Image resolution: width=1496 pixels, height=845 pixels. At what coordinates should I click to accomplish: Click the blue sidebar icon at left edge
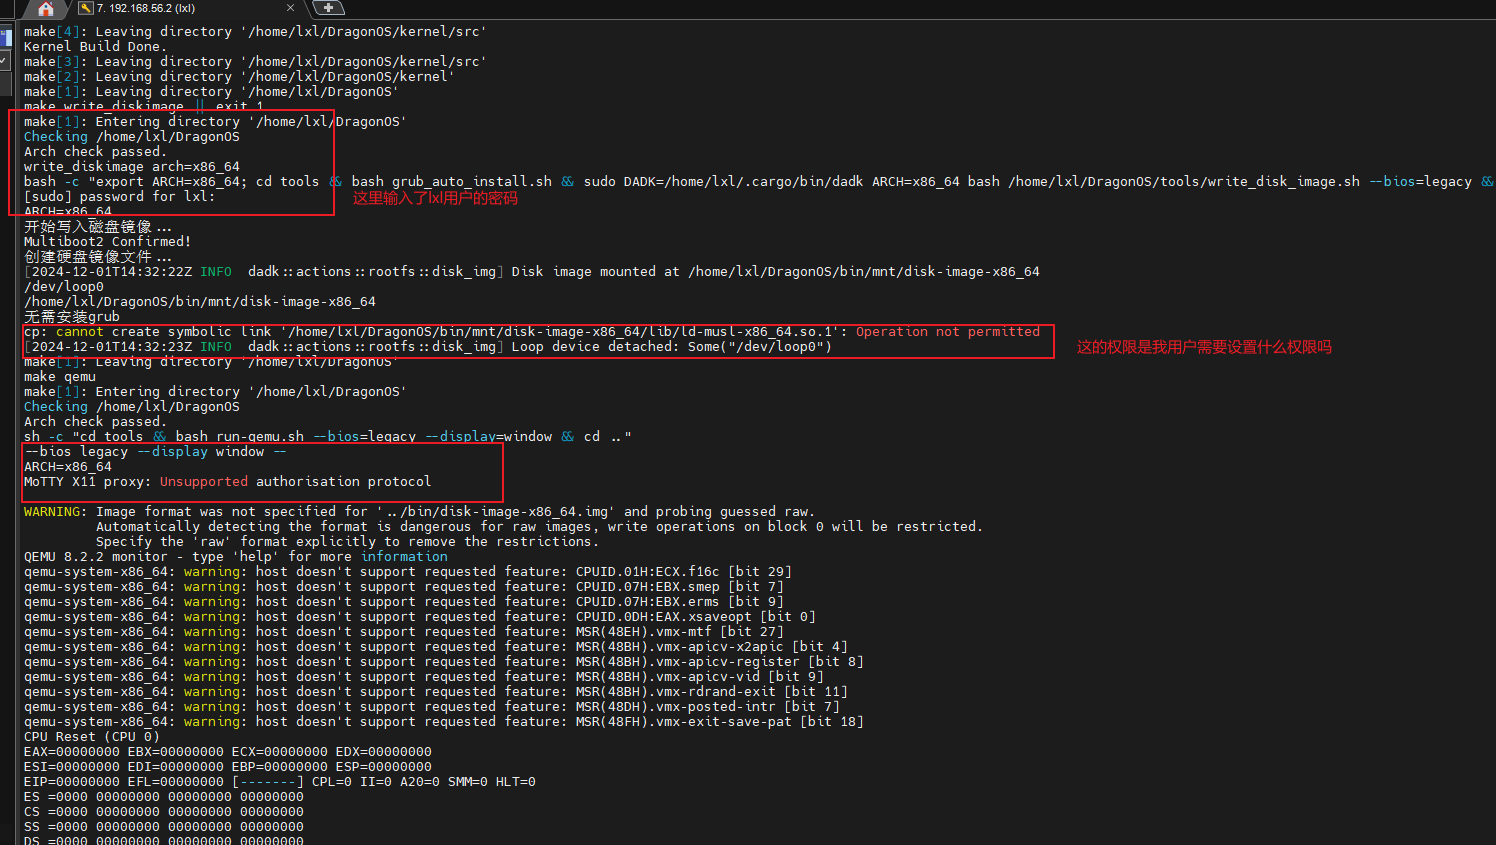[x=5, y=38]
